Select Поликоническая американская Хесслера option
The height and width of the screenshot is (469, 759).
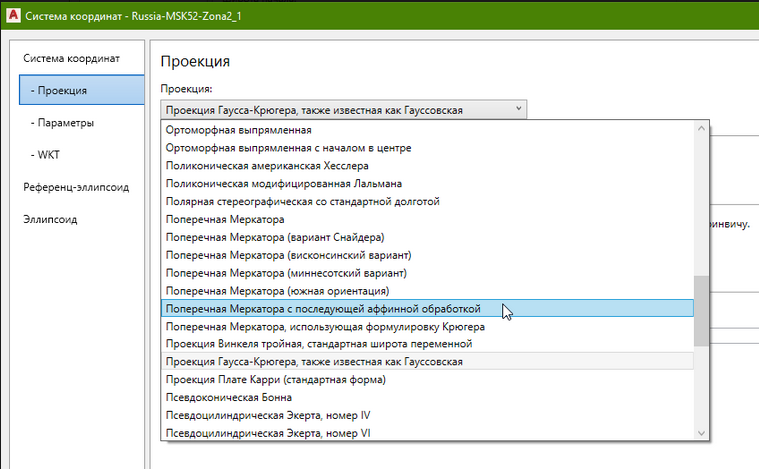pyautogui.click(x=268, y=166)
